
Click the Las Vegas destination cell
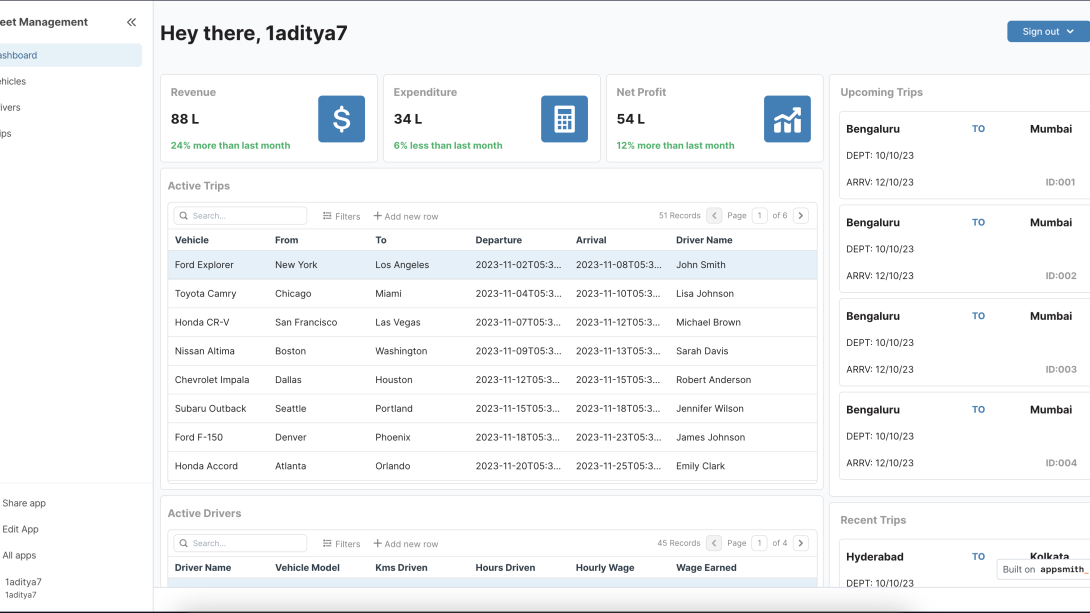point(398,322)
